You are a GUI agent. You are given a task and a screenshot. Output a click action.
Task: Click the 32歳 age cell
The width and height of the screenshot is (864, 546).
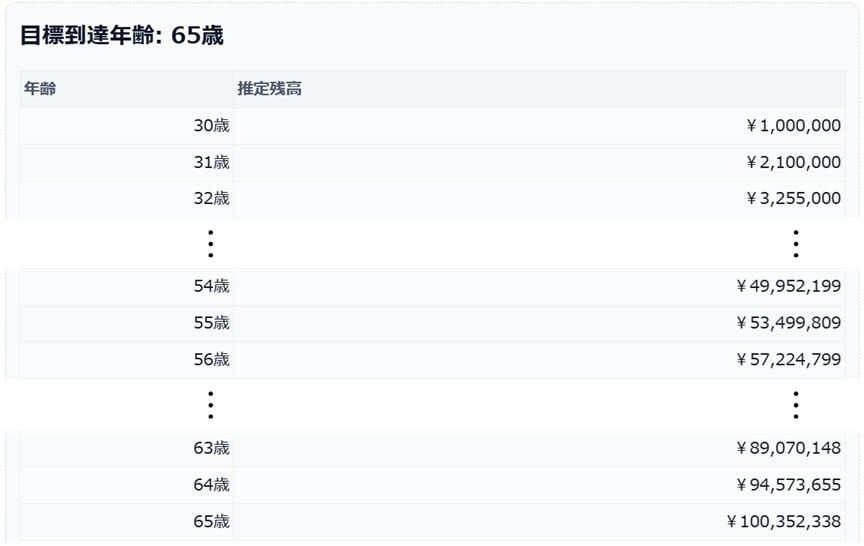tap(211, 198)
